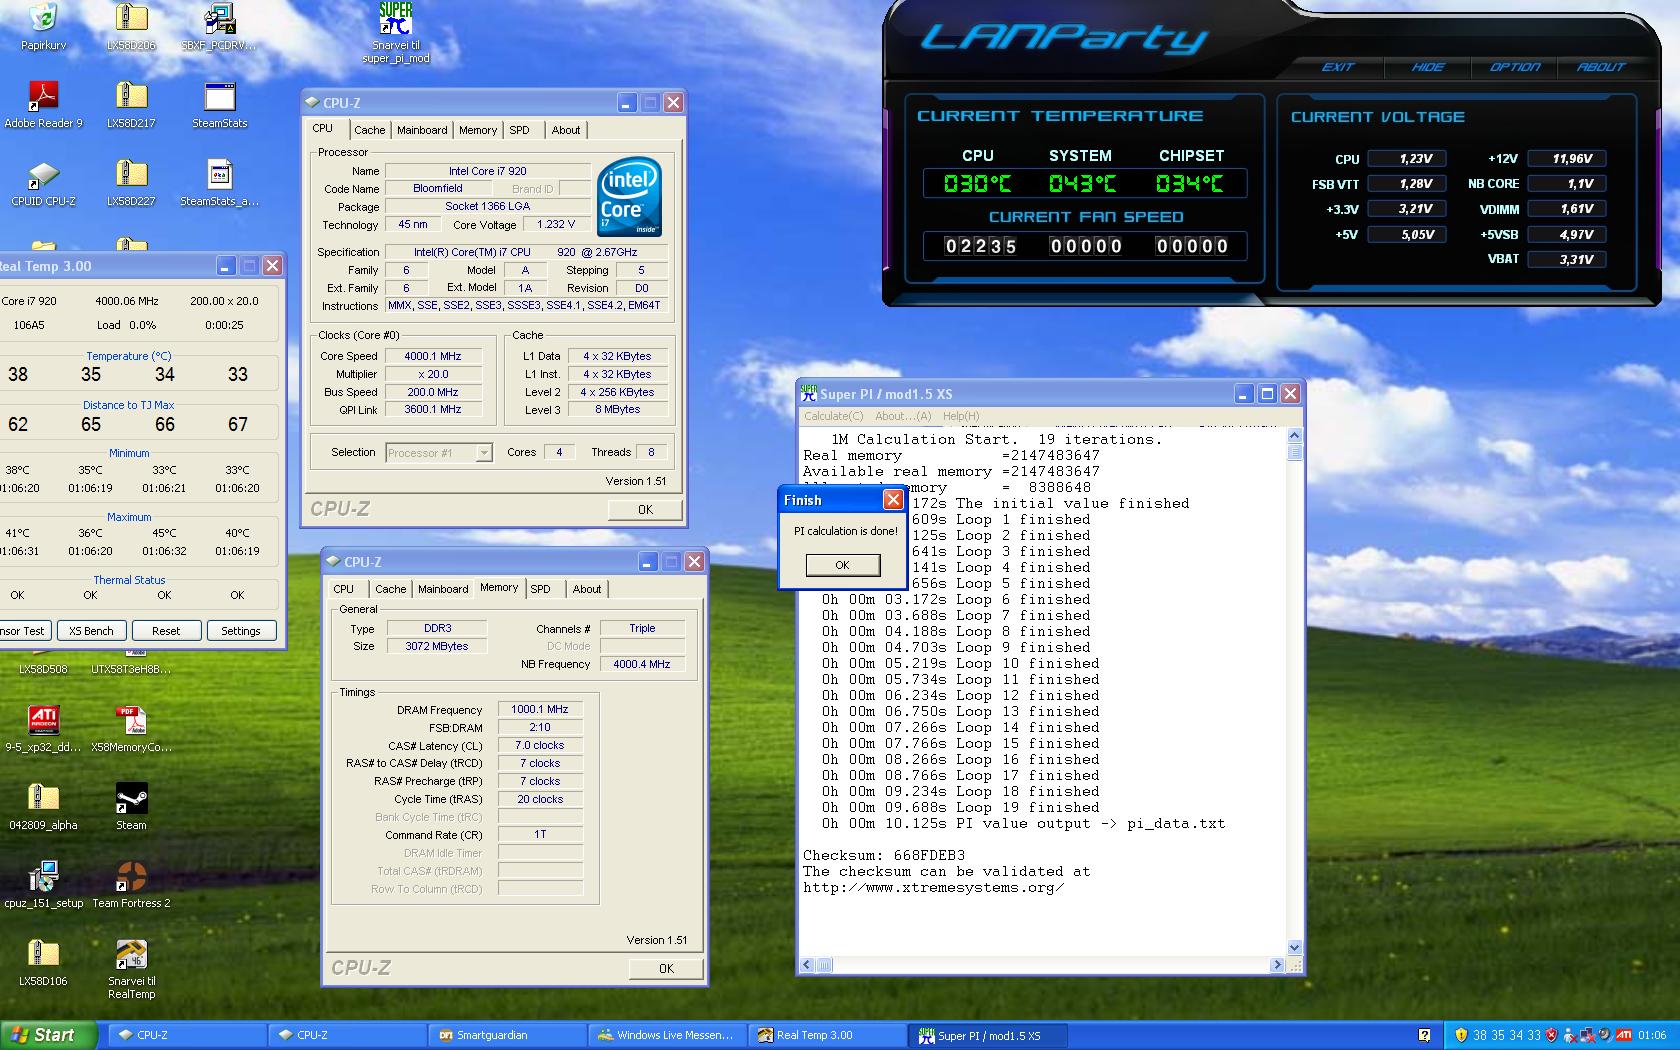
Task: Launch Team Fortress 2 shortcut
Action: coord(131,876)
